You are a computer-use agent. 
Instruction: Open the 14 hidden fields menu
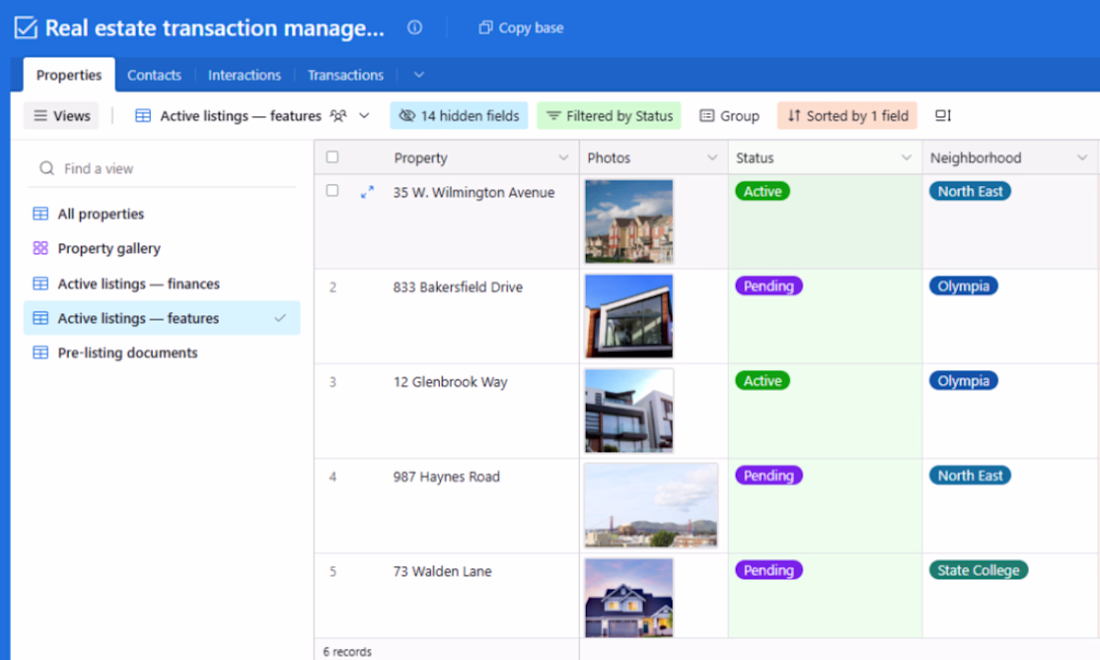(459, 116)
